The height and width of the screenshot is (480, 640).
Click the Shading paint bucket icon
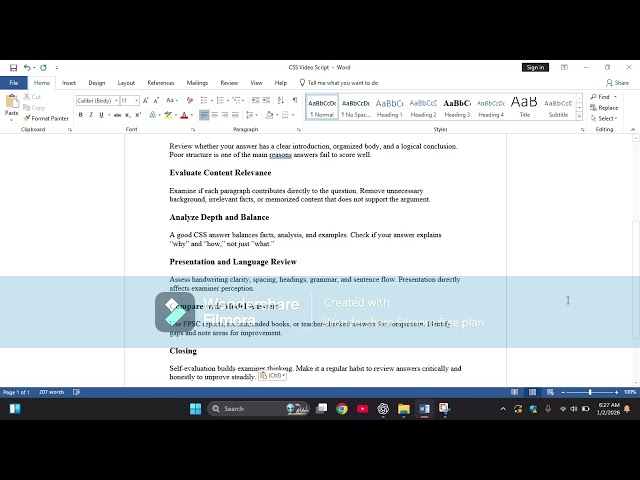tap(269, 115)
